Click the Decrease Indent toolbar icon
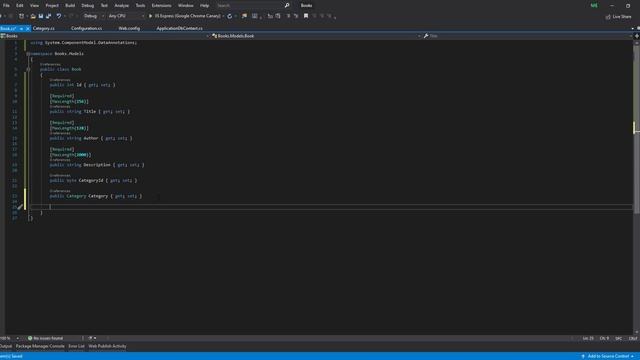The image size is (640, 360). 288,16
